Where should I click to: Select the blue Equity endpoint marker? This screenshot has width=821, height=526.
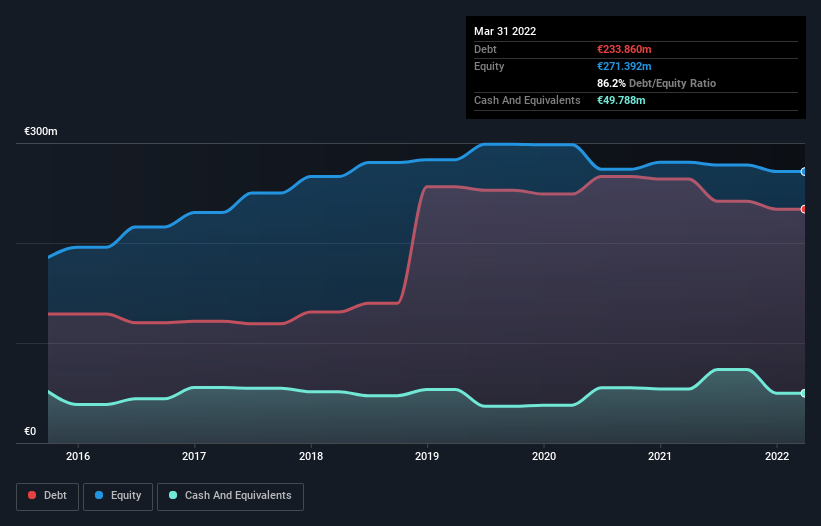pos(804,172)
